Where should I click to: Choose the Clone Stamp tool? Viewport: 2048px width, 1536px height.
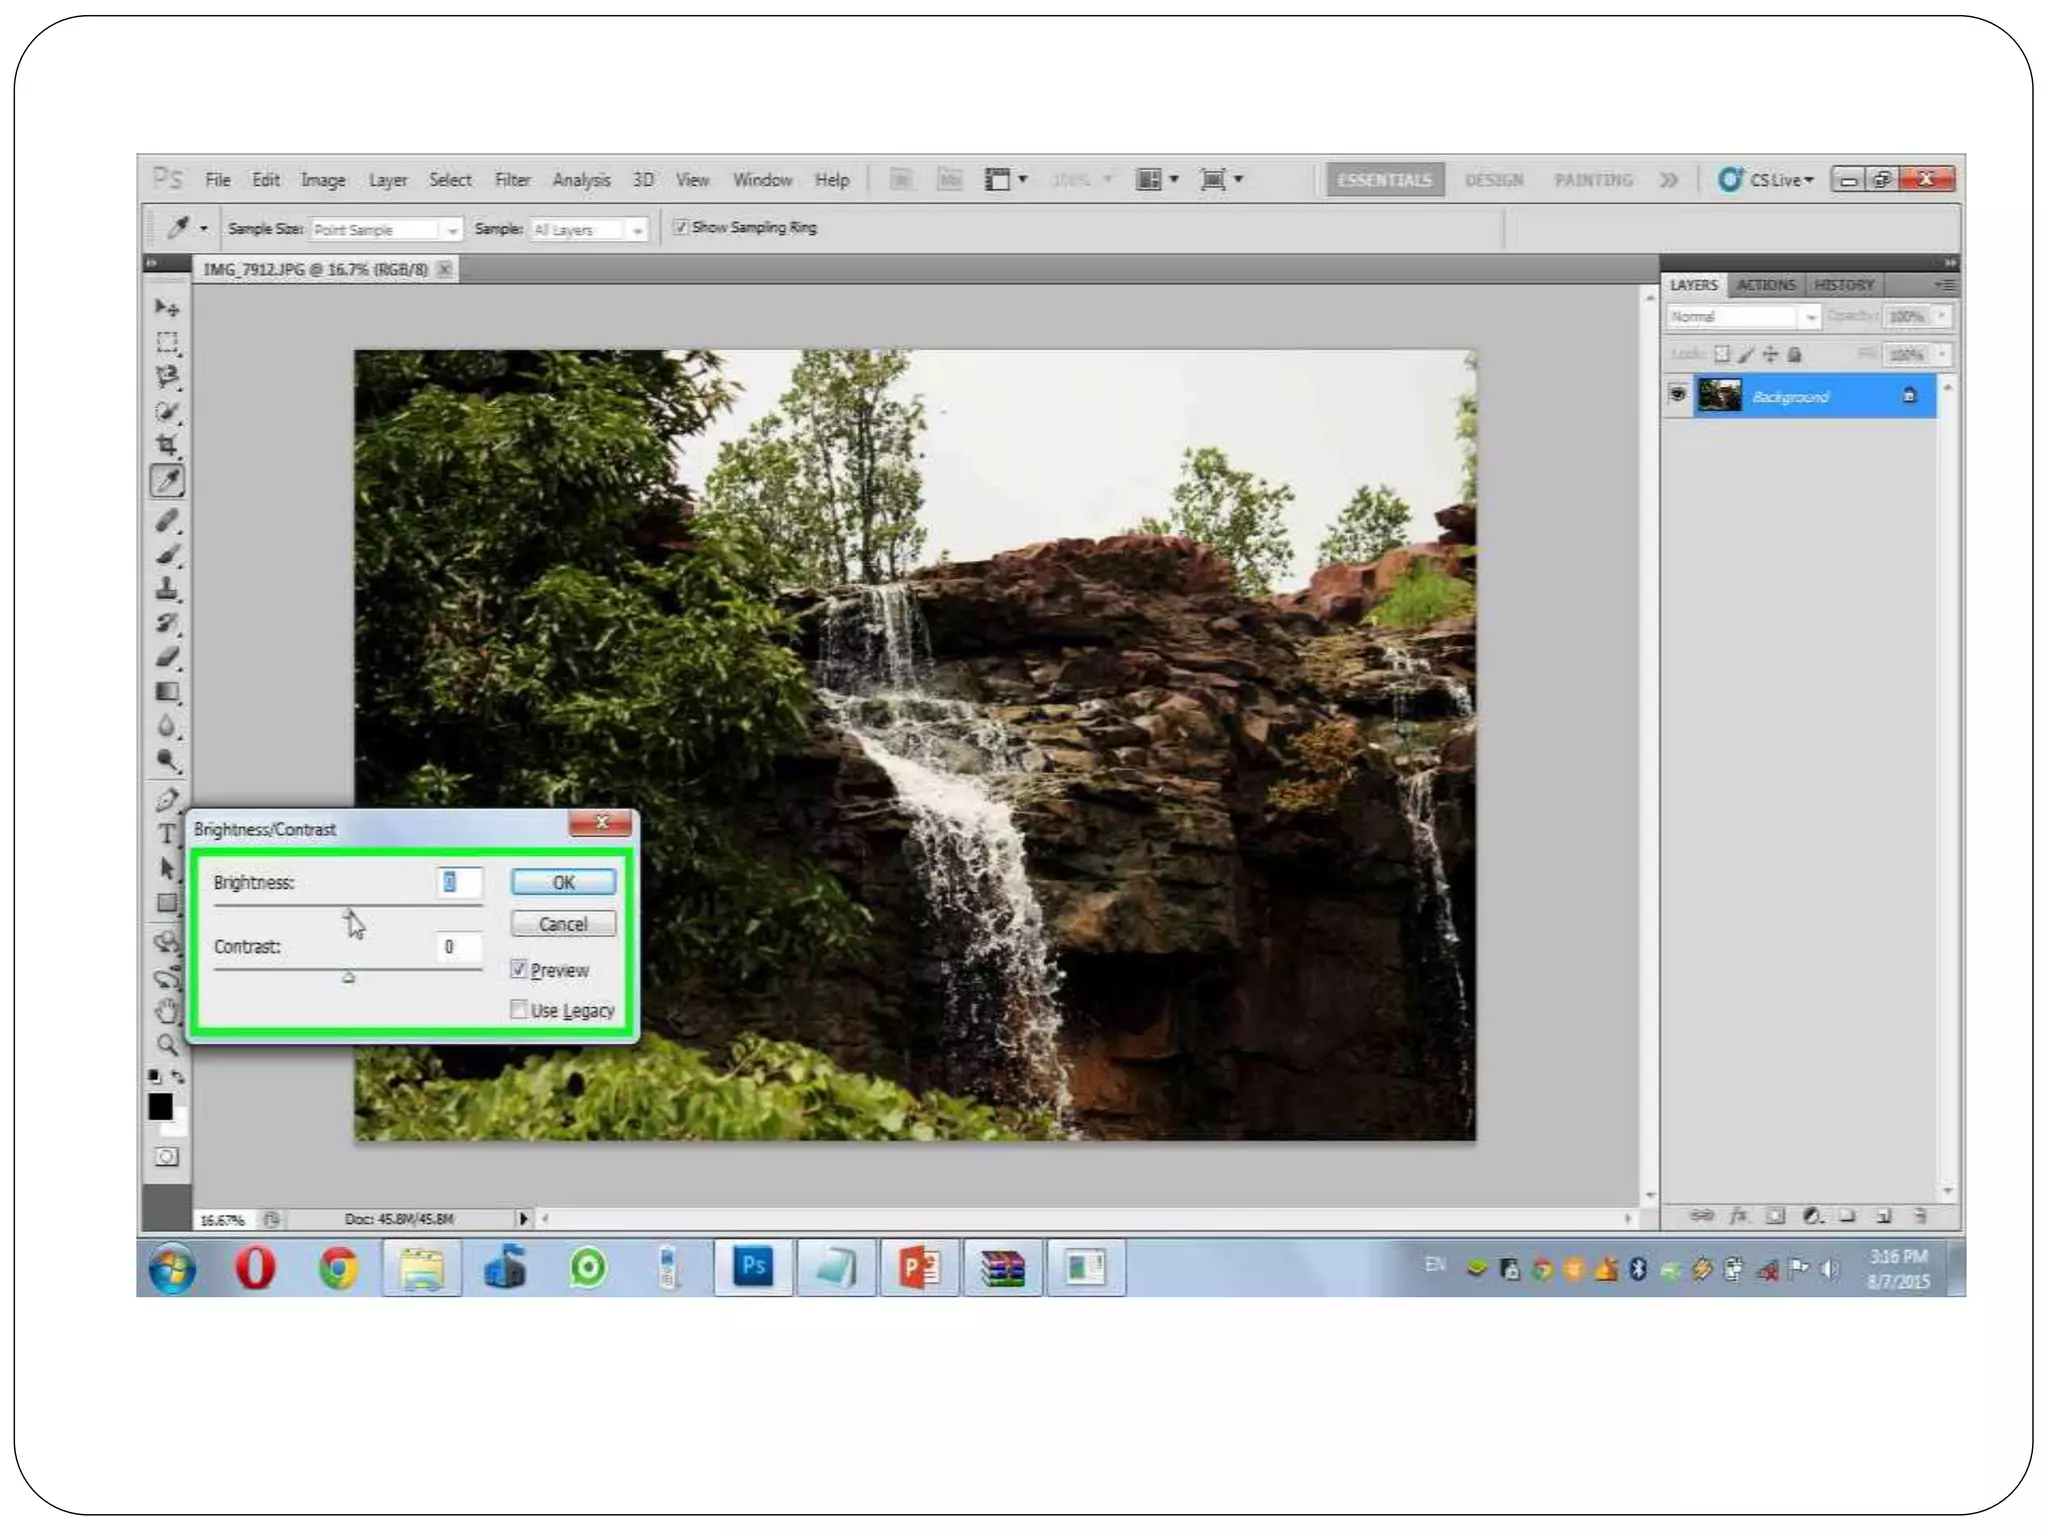[x=167, y=589]
